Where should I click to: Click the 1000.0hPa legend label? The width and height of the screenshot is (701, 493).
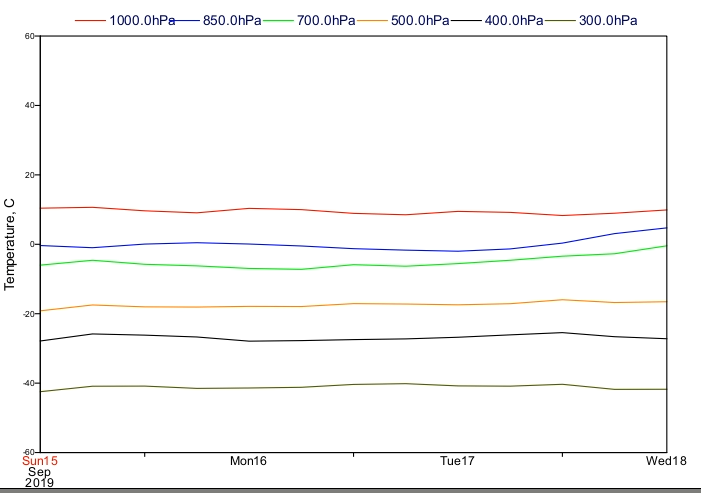[142, 21]
